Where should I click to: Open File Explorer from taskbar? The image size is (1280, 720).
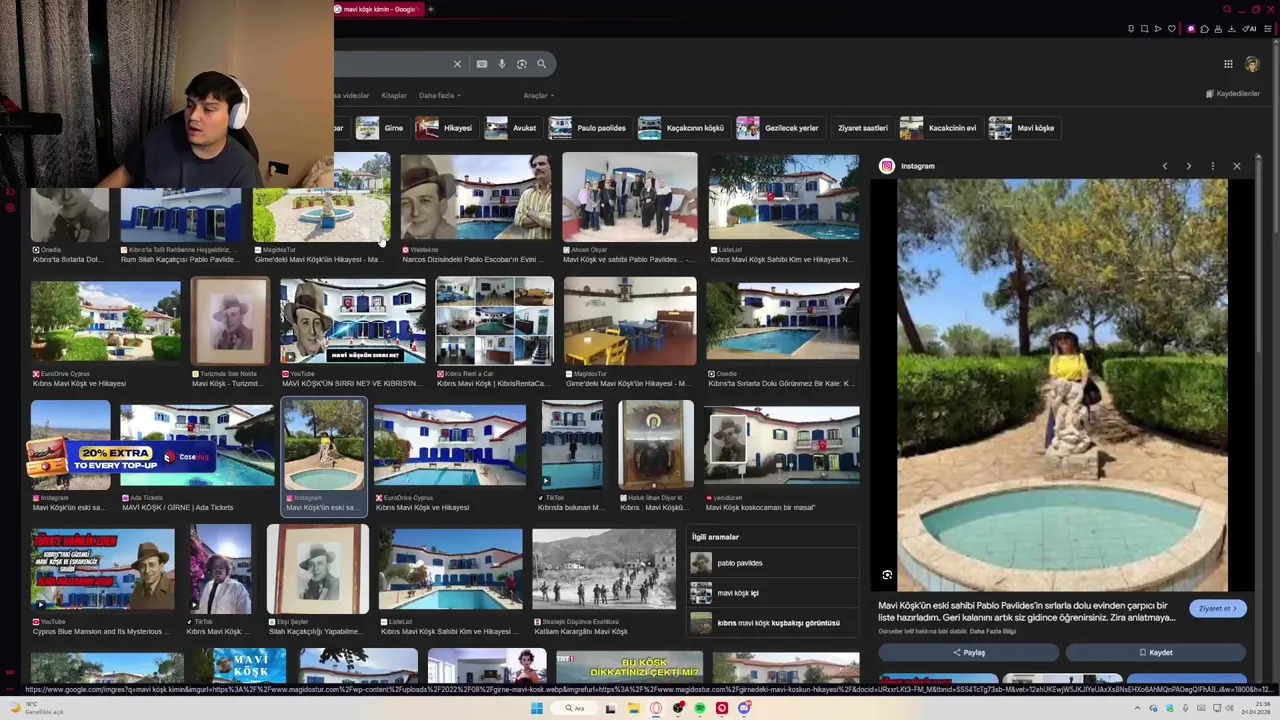pyautogui.click(x=633, y=708)
